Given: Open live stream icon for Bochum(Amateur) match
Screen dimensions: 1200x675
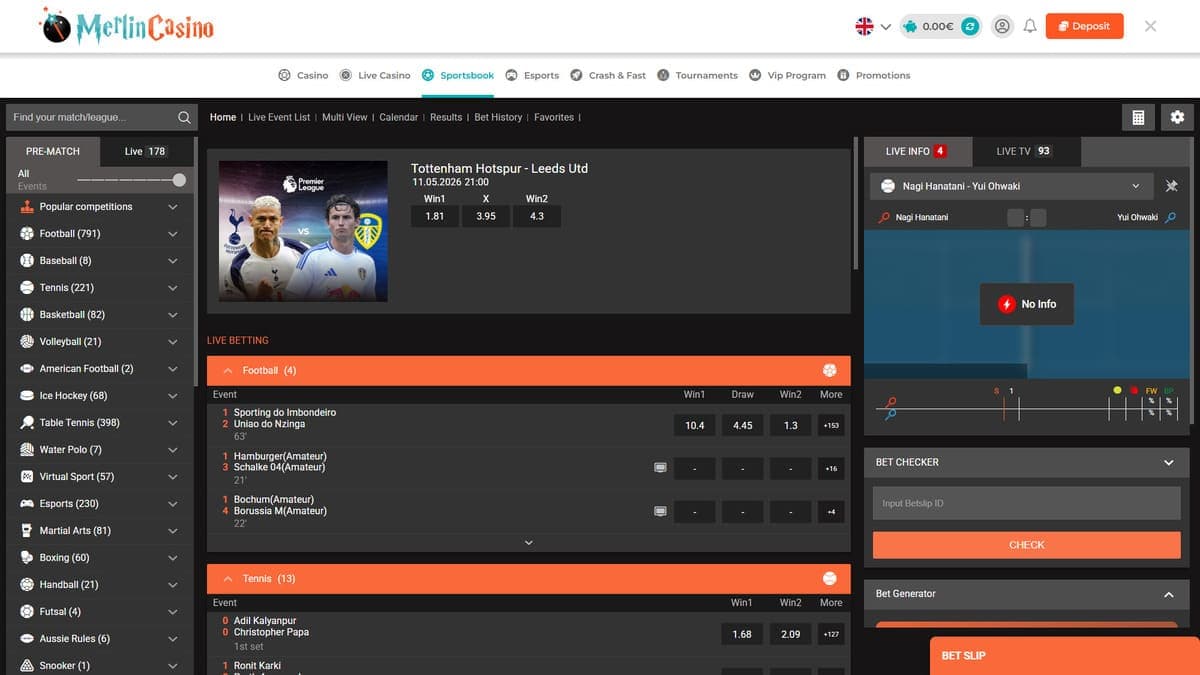Looking at the screenshot, I should tap(660, 511).
